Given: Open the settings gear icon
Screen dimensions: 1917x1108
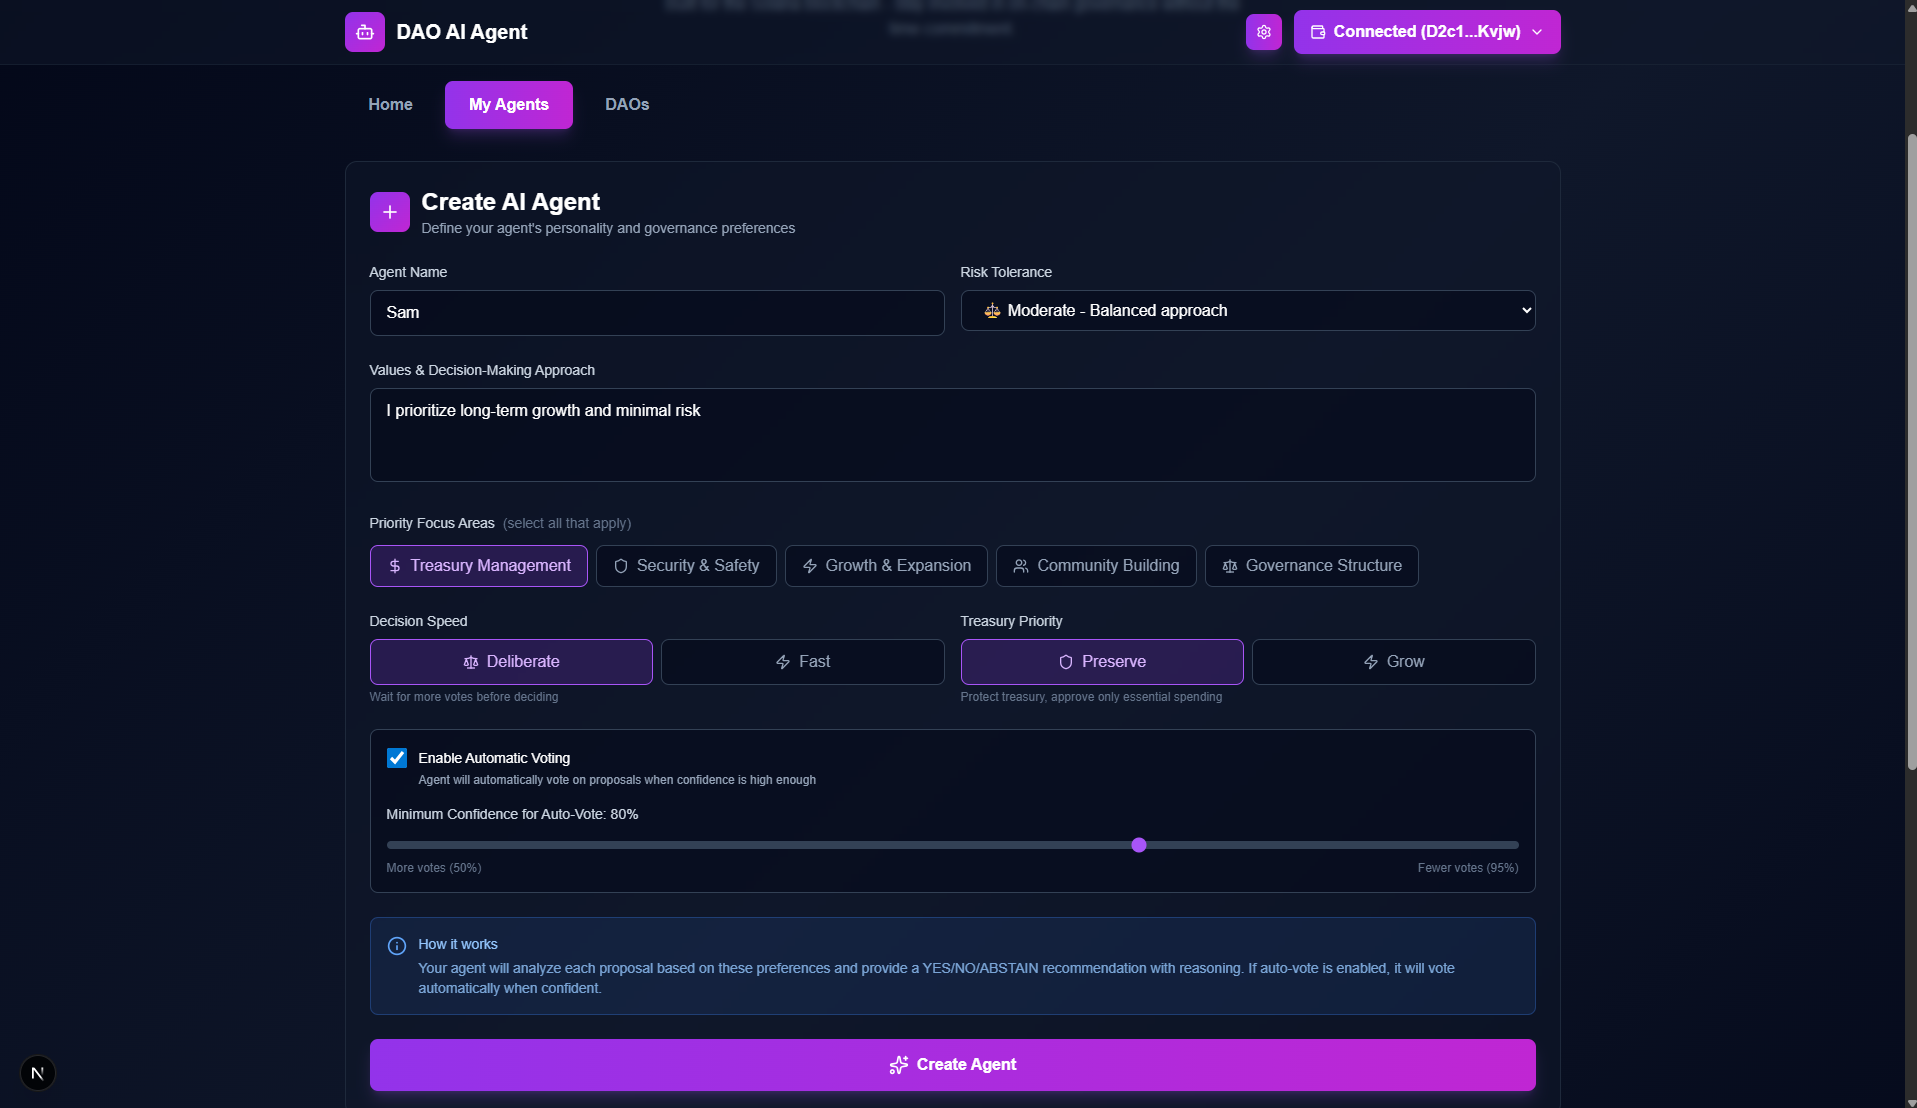Looking at the screenshot, I should point(1263,31).
